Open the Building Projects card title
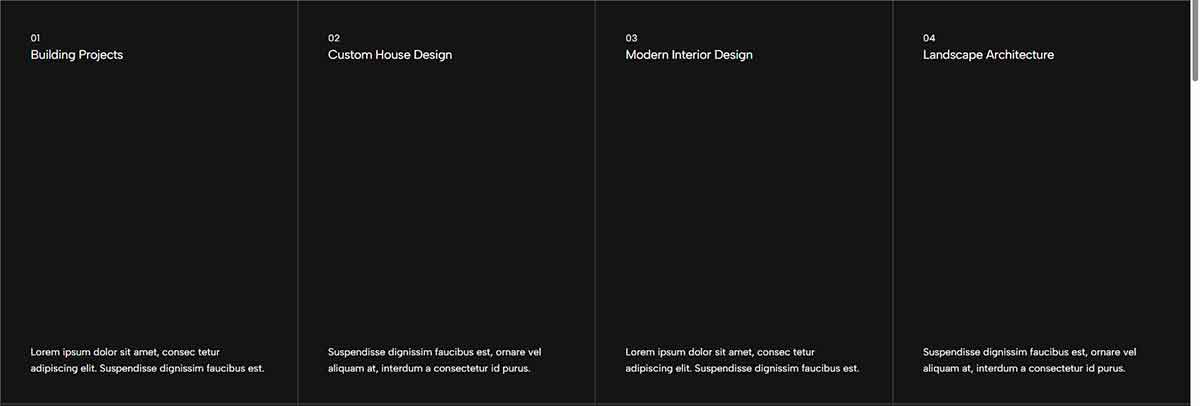The image size is (1200, 406). coord(77,55)
